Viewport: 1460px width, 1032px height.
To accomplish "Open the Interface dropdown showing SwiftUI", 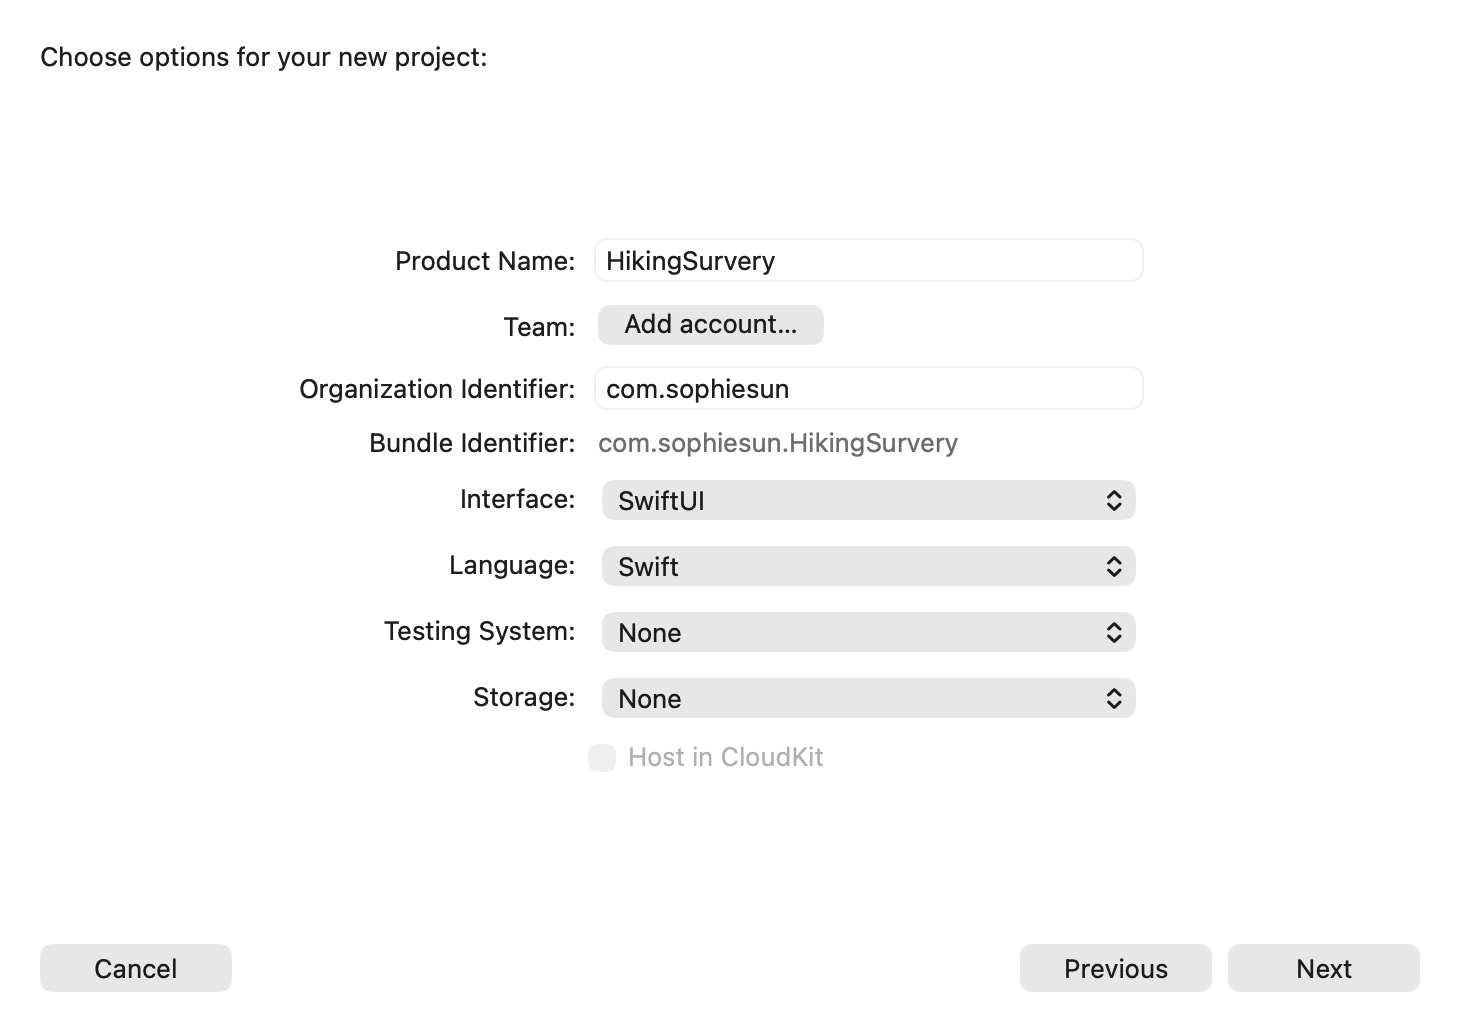I will tap(868, 500).
